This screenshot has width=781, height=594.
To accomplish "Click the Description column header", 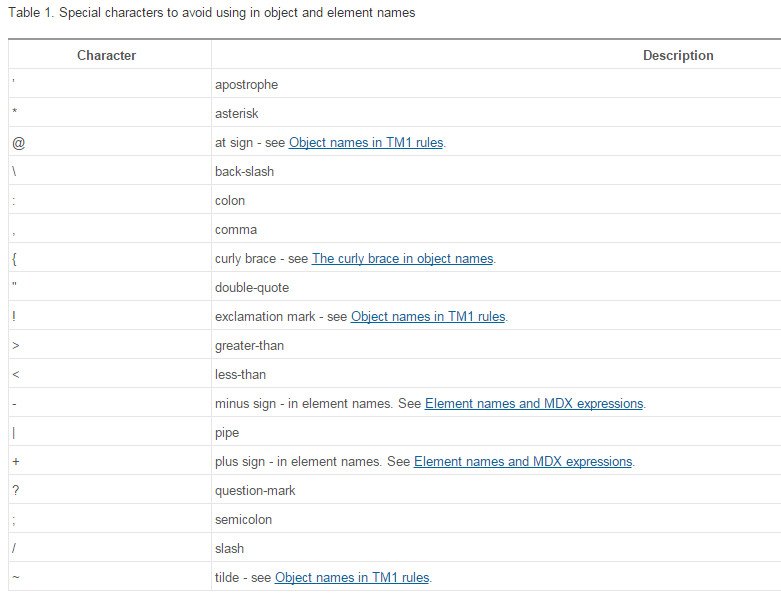I will (x=678, y=55).
